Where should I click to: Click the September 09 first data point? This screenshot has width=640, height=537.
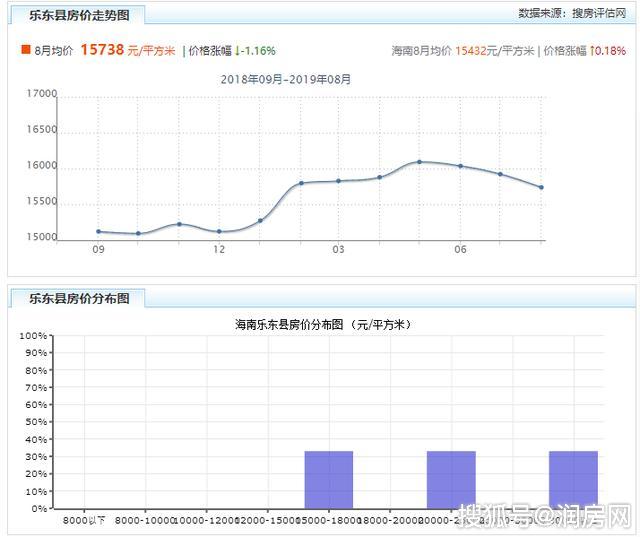[x=98, y=231]
